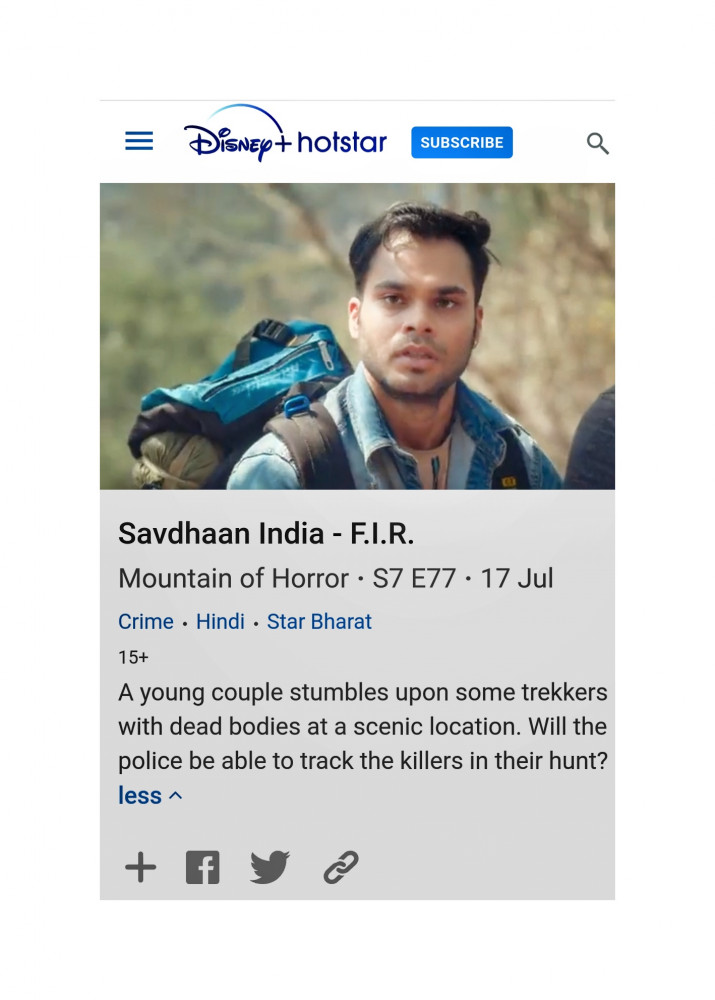
Task: Click the chevron beside less
Action: [175, 796]
